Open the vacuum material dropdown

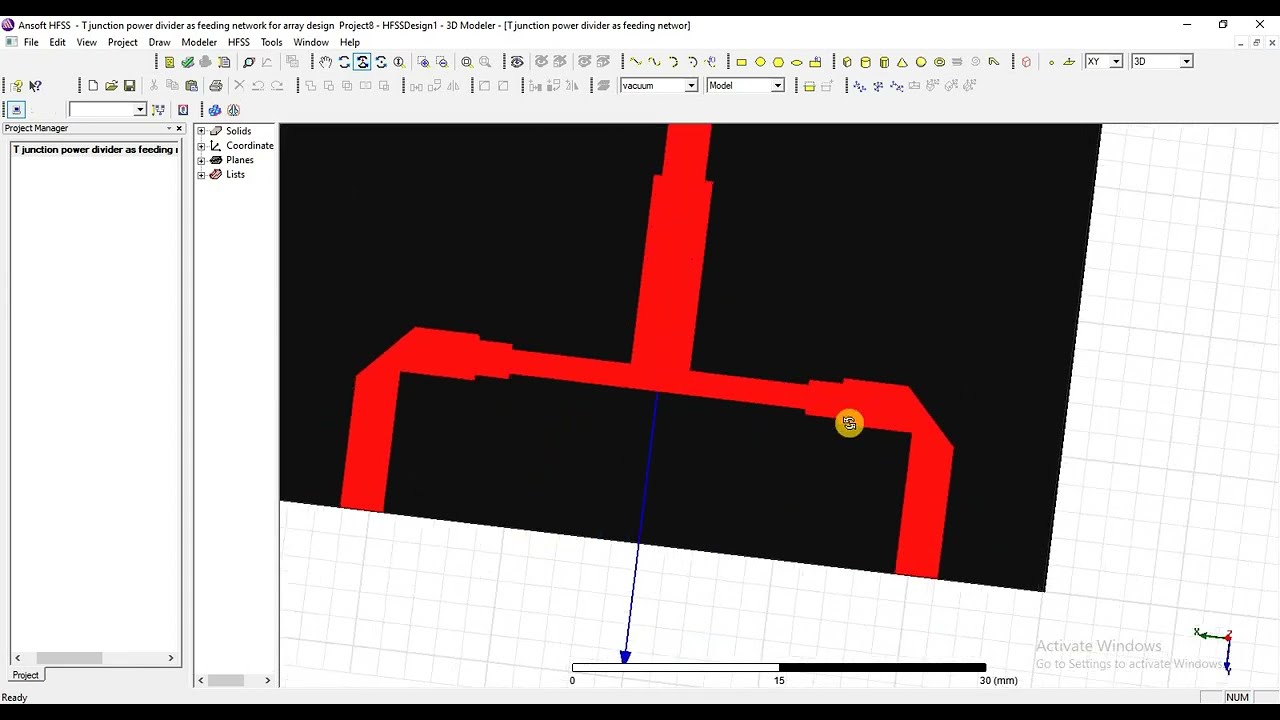(691, 86)
